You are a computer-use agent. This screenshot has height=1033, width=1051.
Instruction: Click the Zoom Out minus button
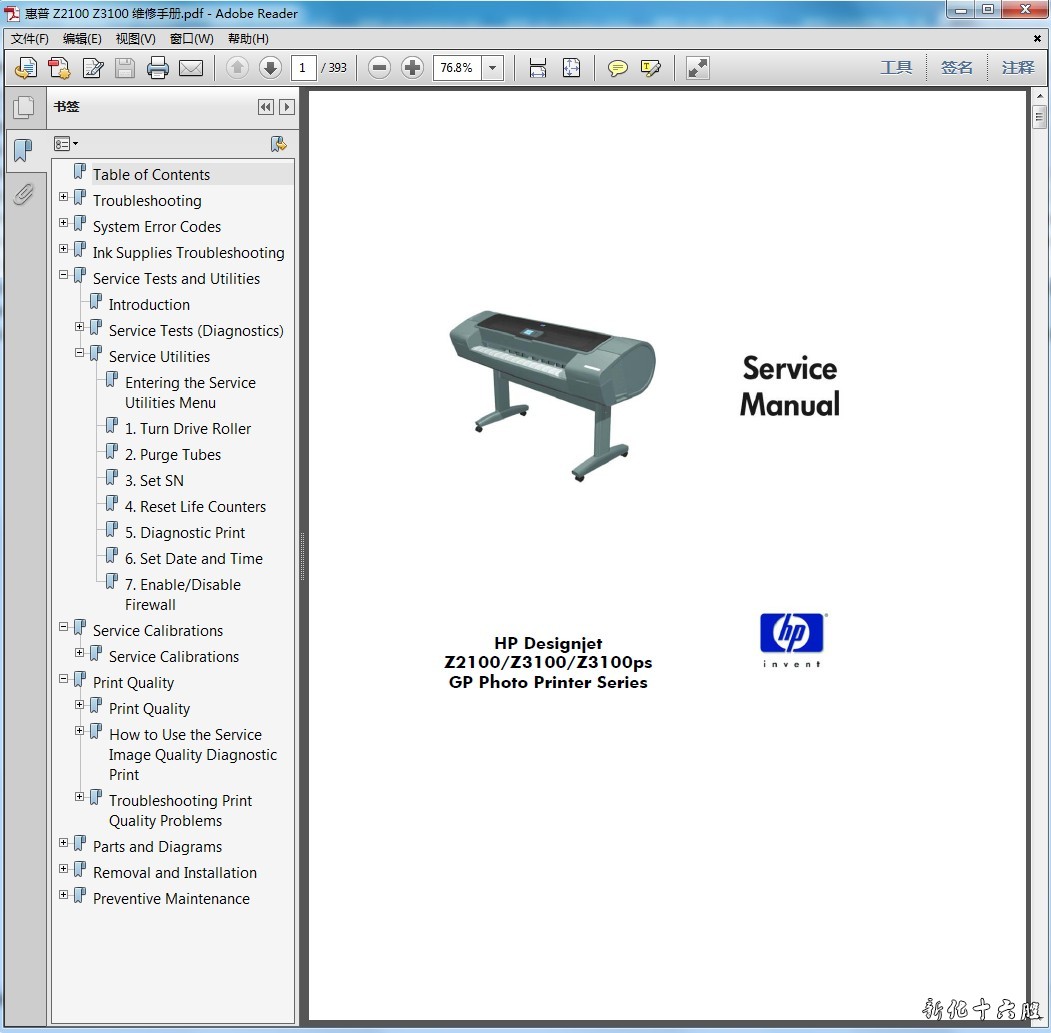379,68
